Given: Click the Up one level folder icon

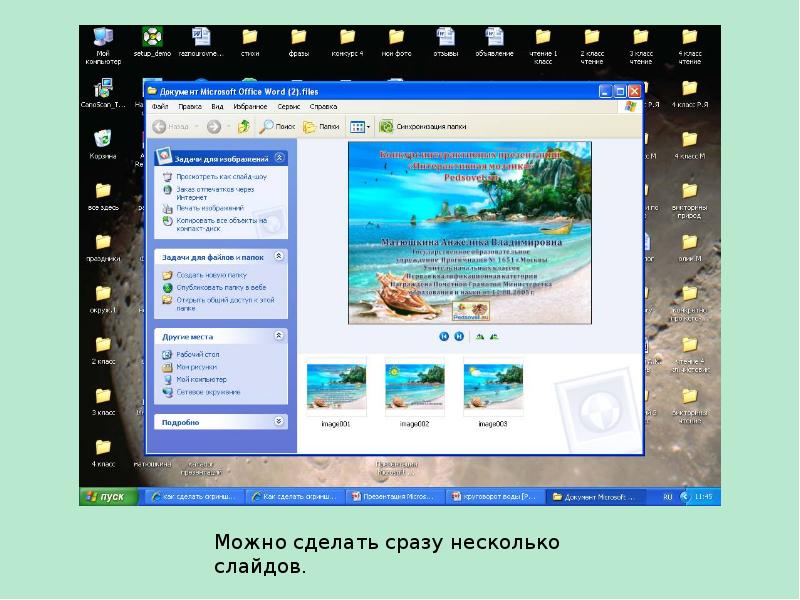Looking at the screenshot, I should click(243, 127).
